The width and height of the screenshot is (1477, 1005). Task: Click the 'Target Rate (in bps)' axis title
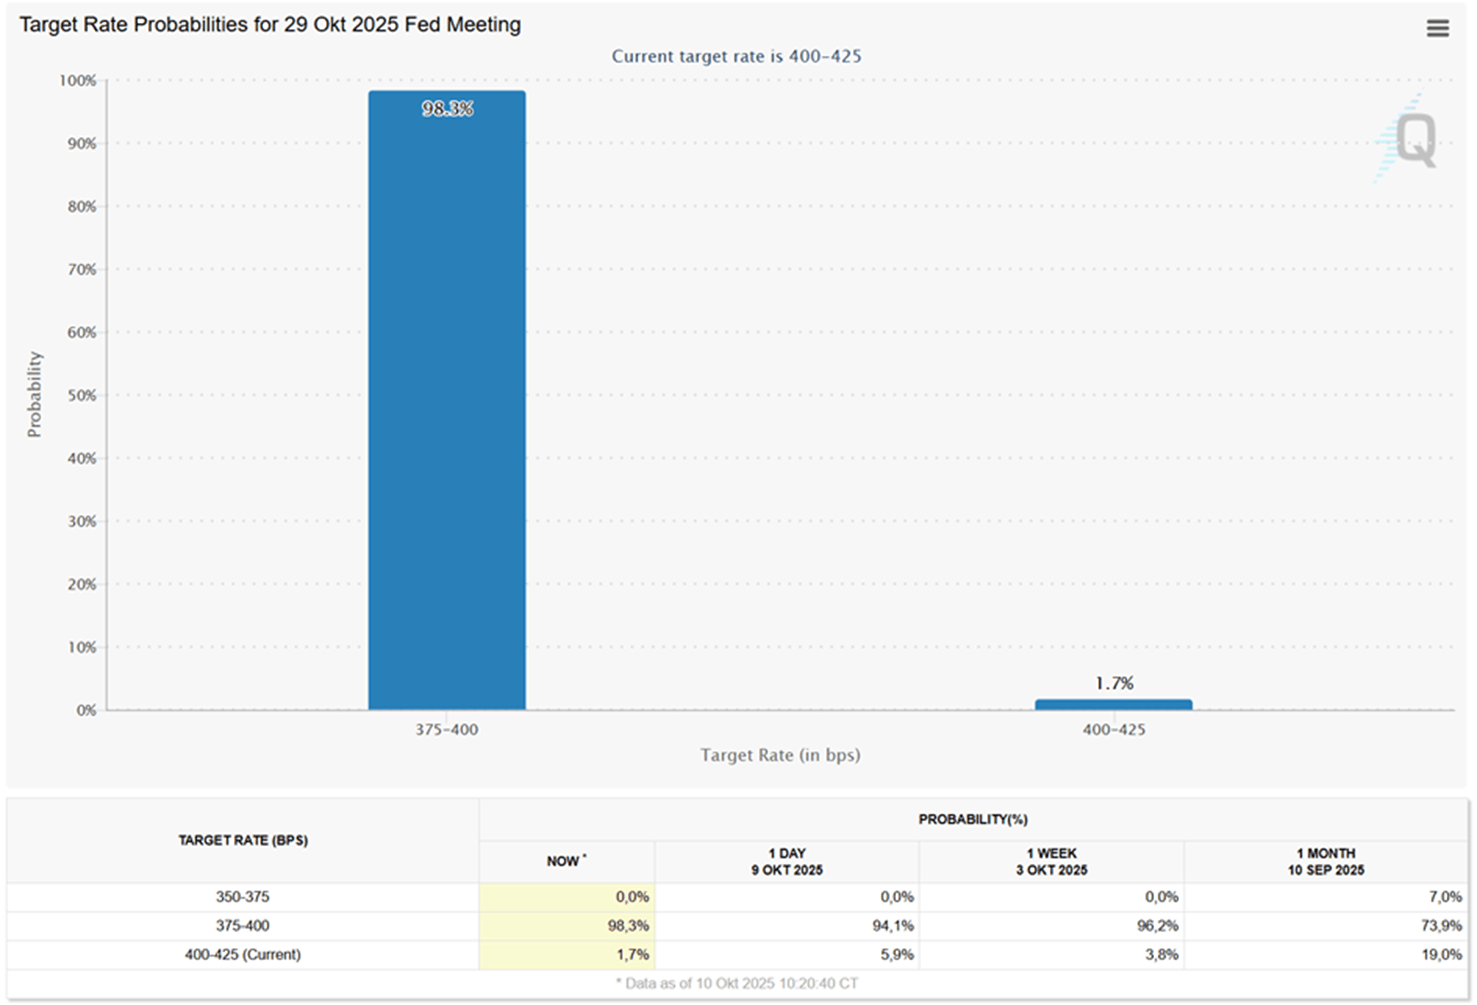[x=780, y=755]
